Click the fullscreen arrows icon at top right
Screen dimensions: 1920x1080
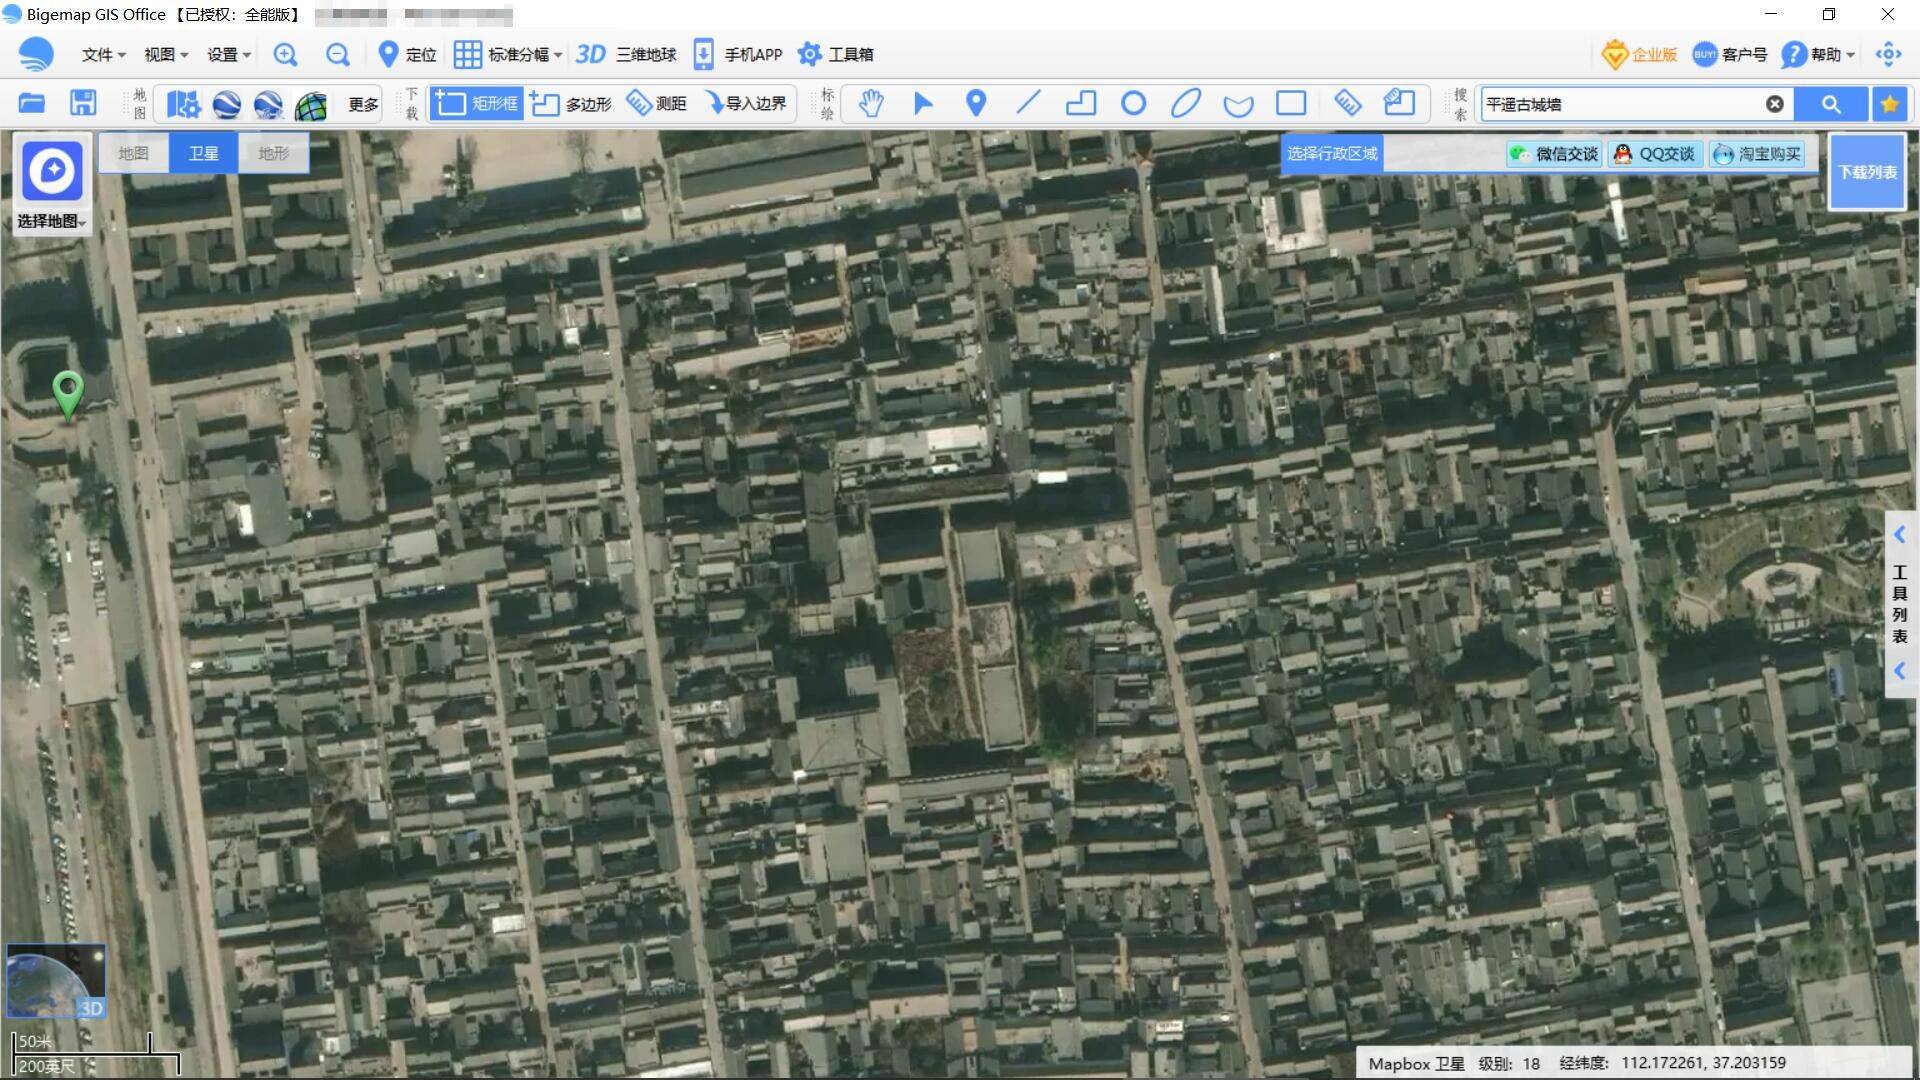[x=1888, y=54]
